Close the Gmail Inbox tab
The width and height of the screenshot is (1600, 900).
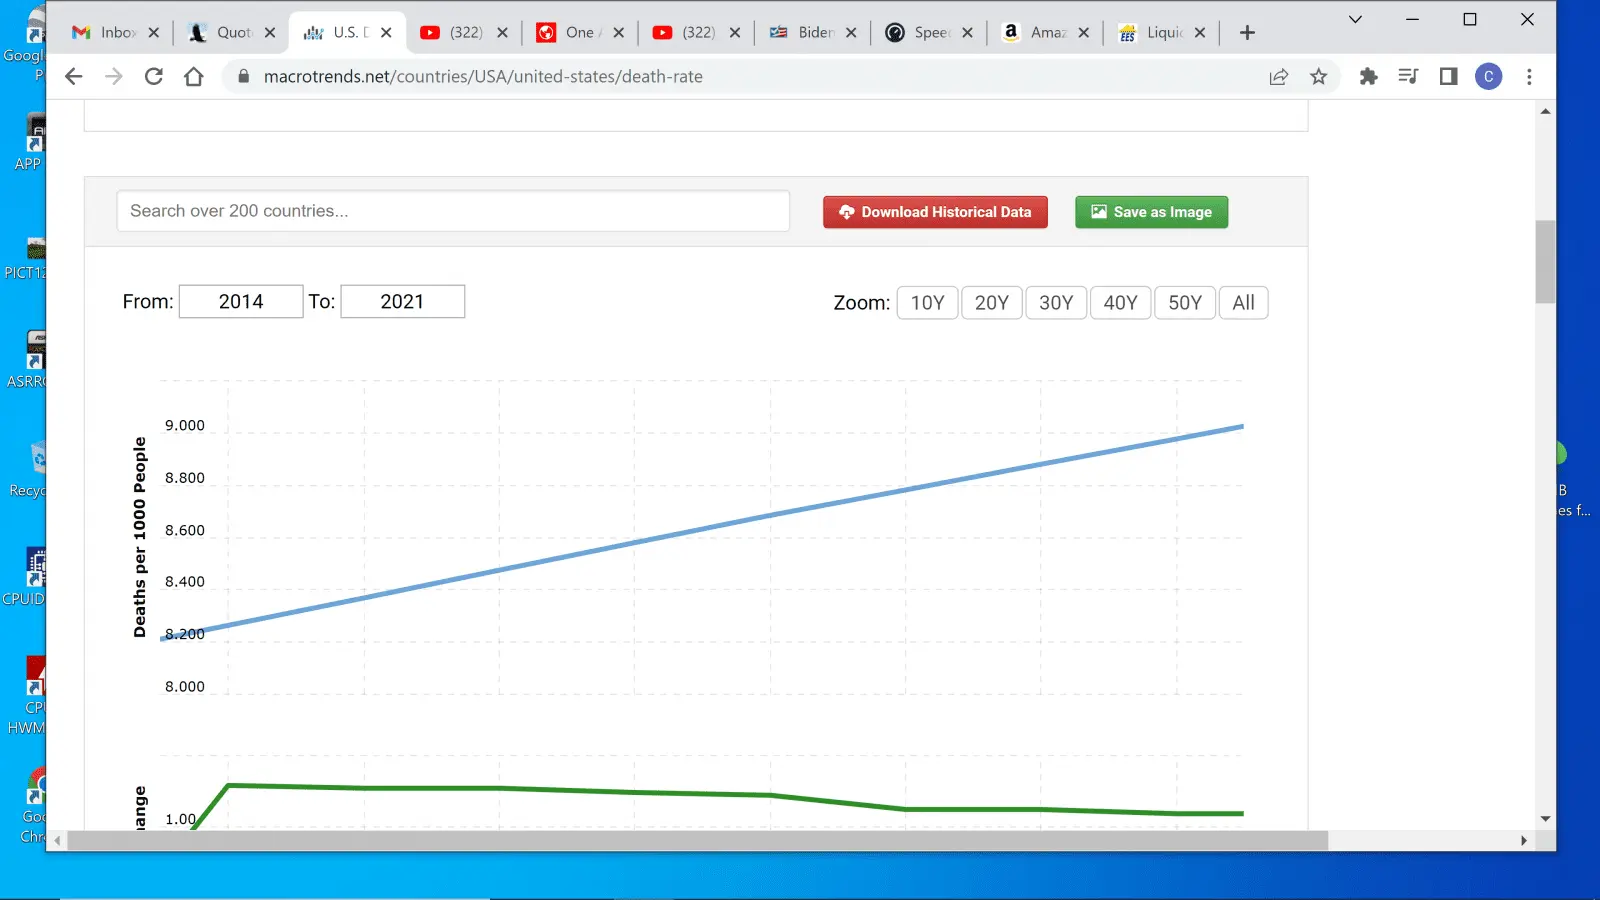click(153, 33)
